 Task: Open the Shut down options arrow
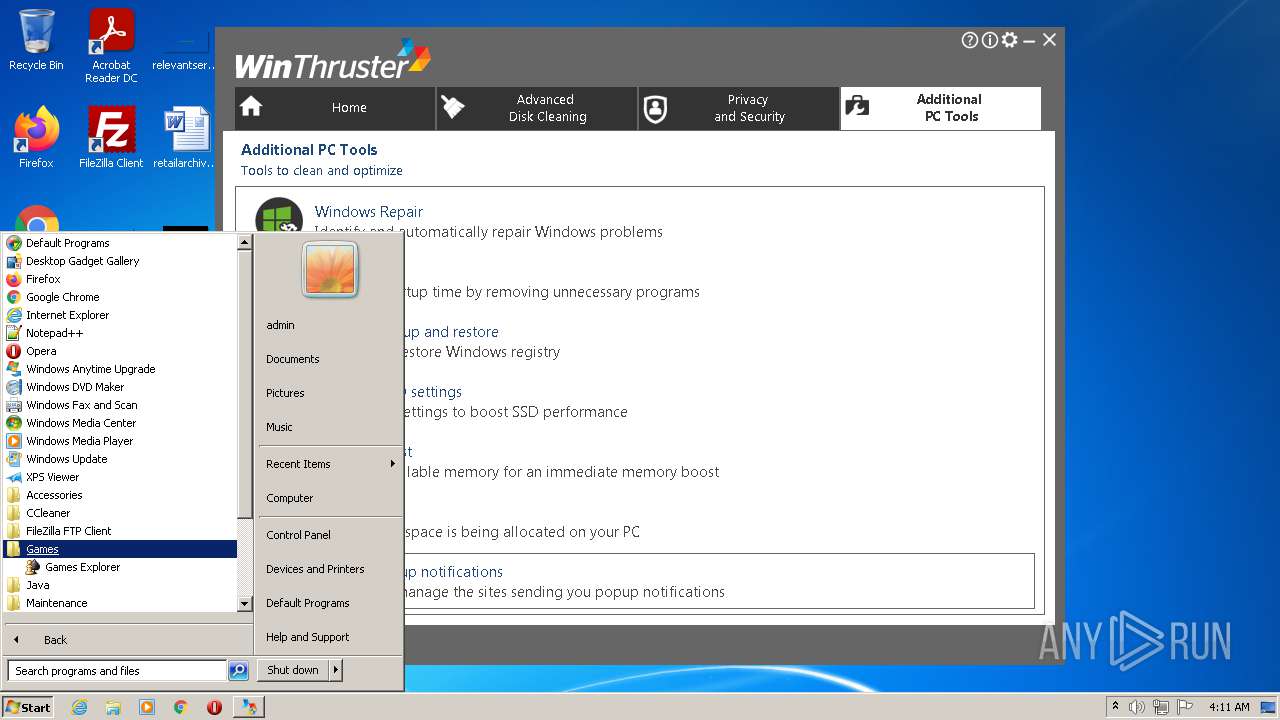tap(336, 670)
